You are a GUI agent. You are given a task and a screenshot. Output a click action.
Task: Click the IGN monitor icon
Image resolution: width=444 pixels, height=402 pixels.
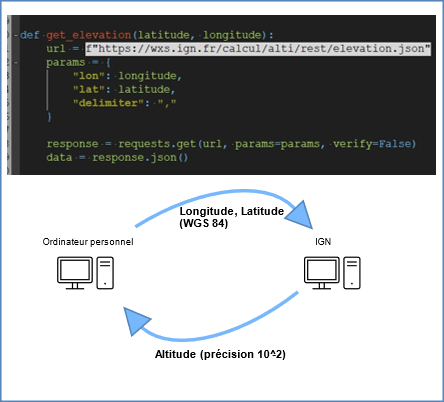click(x=322, y=273)
